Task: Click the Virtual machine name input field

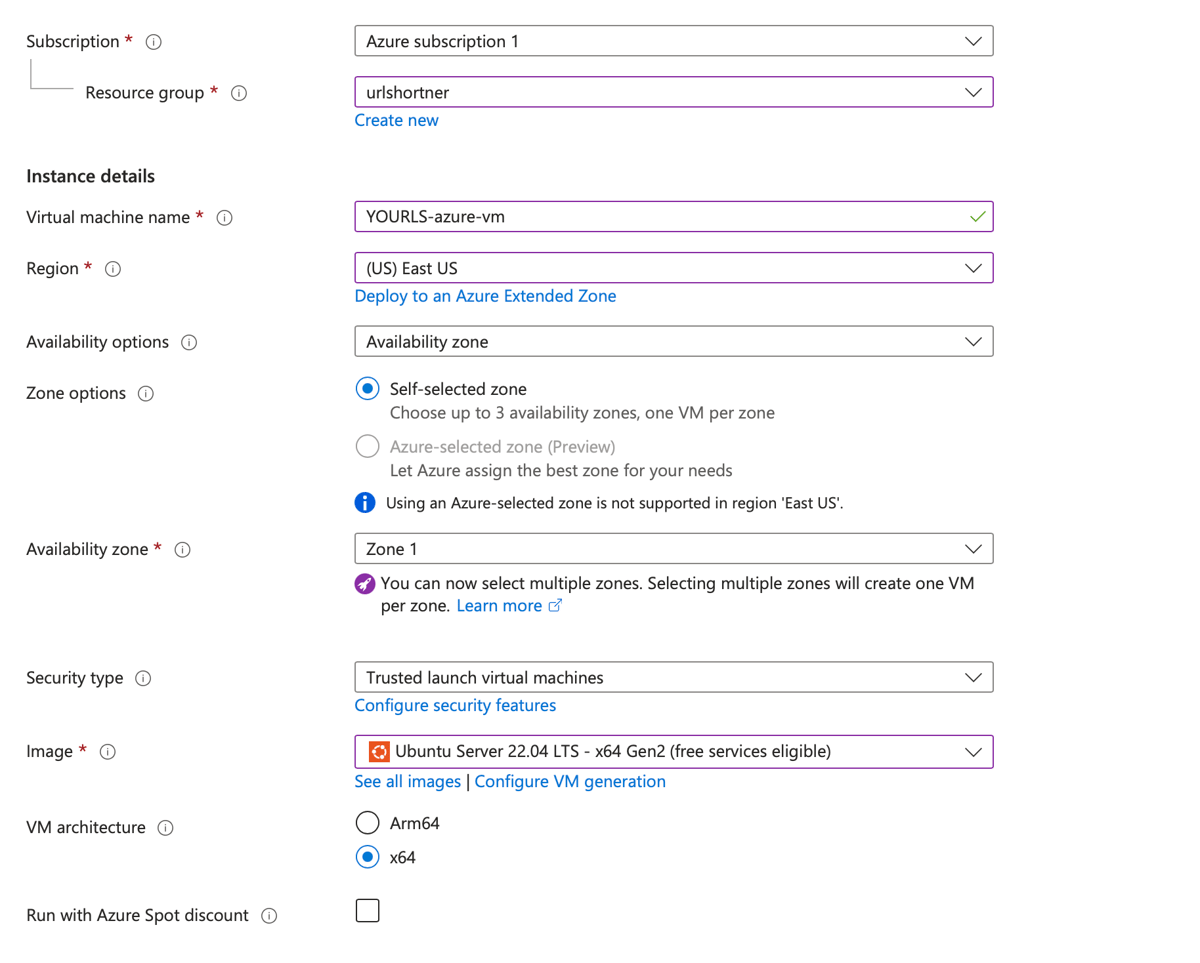Action: coord(674,217)
